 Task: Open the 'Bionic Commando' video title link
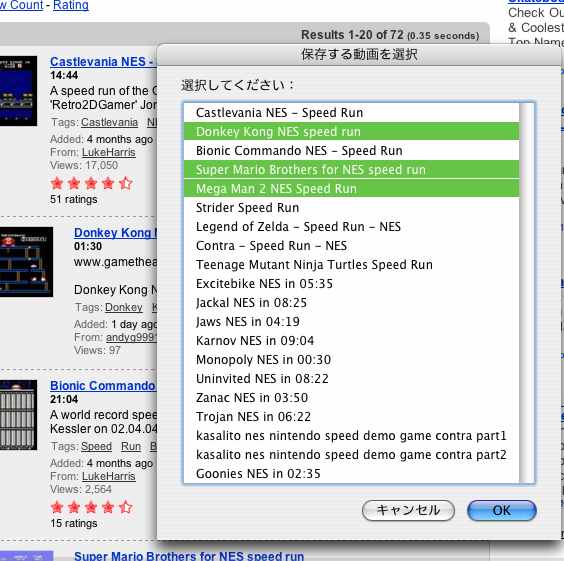(x=103, y=386)
